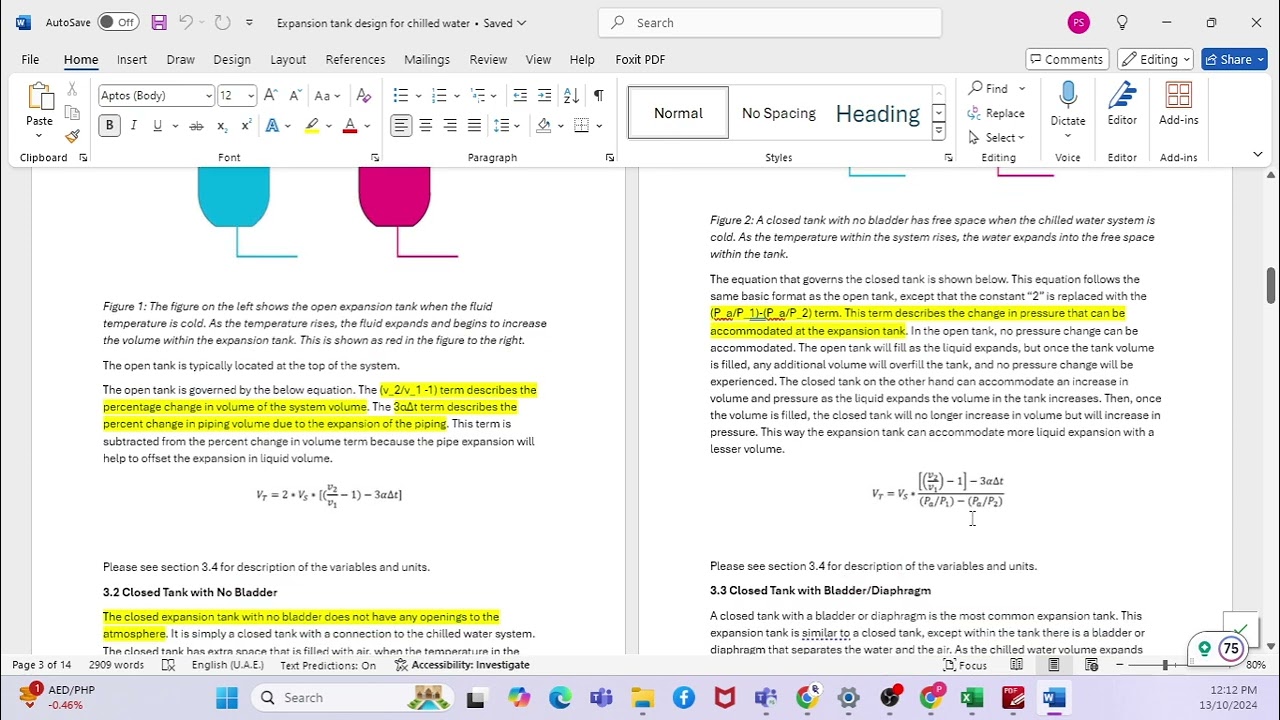Open the Add-ins icon
Screen dimensions: 1280x720
1179,96
